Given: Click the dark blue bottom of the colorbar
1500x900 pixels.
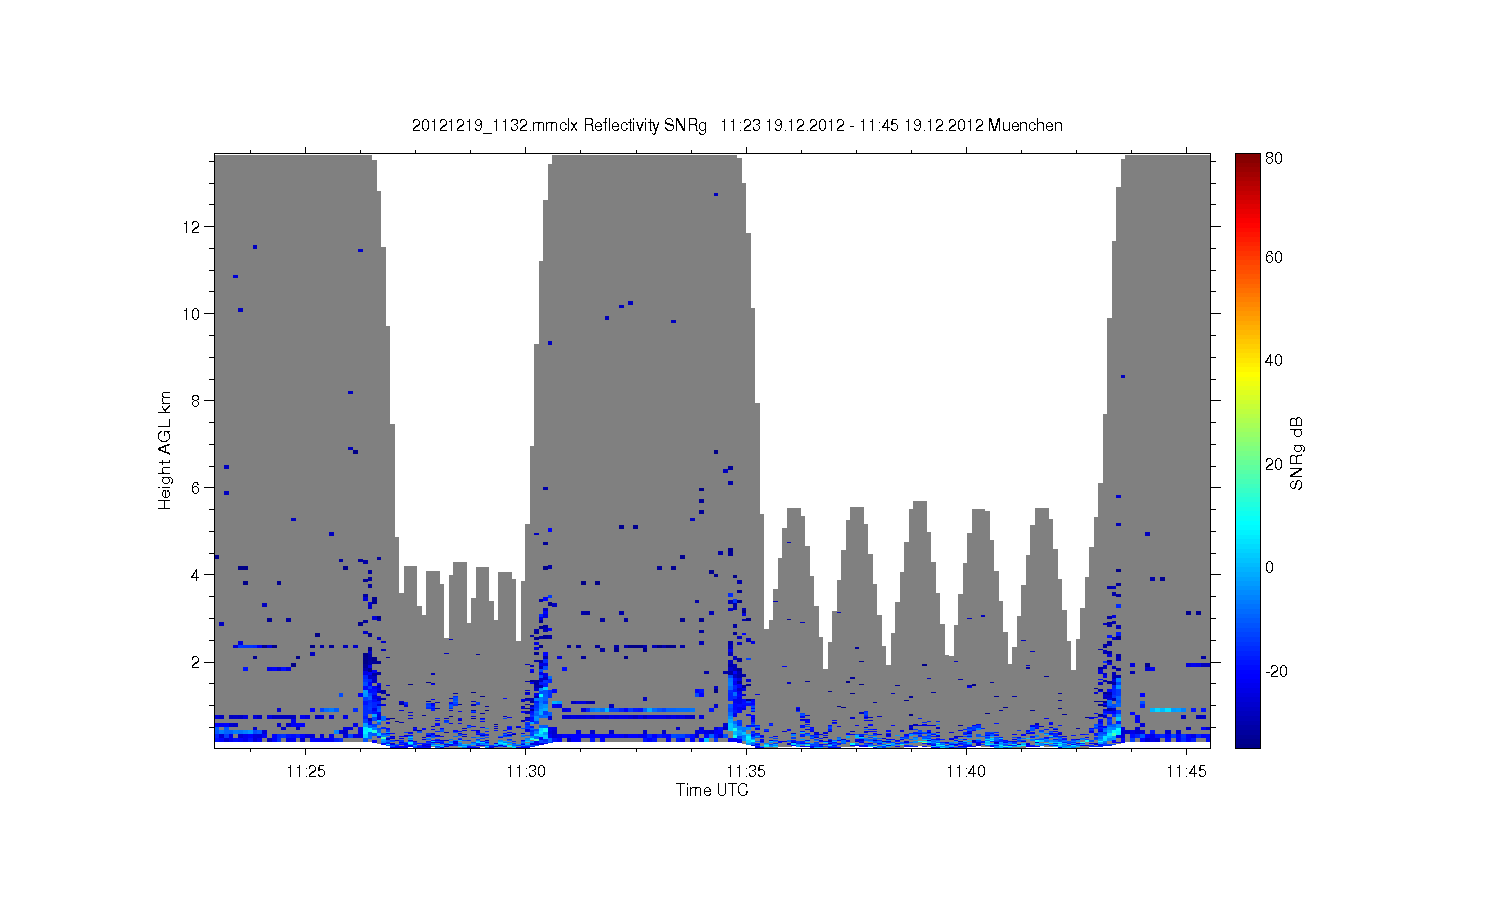Looking at the screenshot, I should click(x=1247, y=738).
